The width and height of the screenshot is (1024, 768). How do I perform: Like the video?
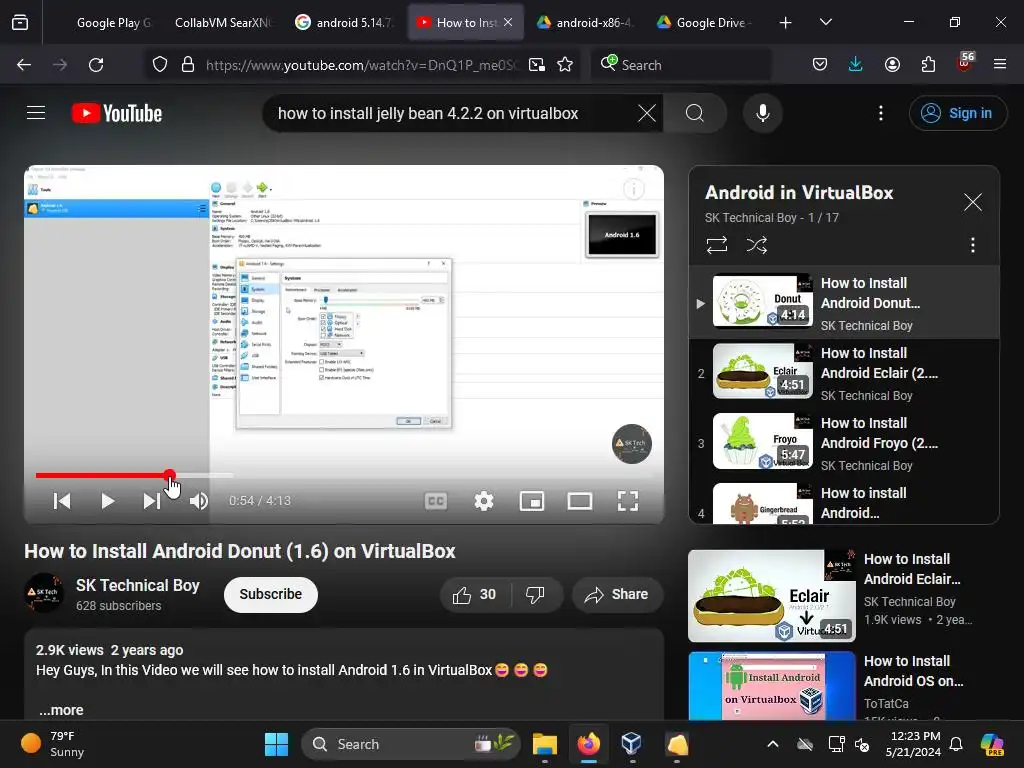click(474, 594)
